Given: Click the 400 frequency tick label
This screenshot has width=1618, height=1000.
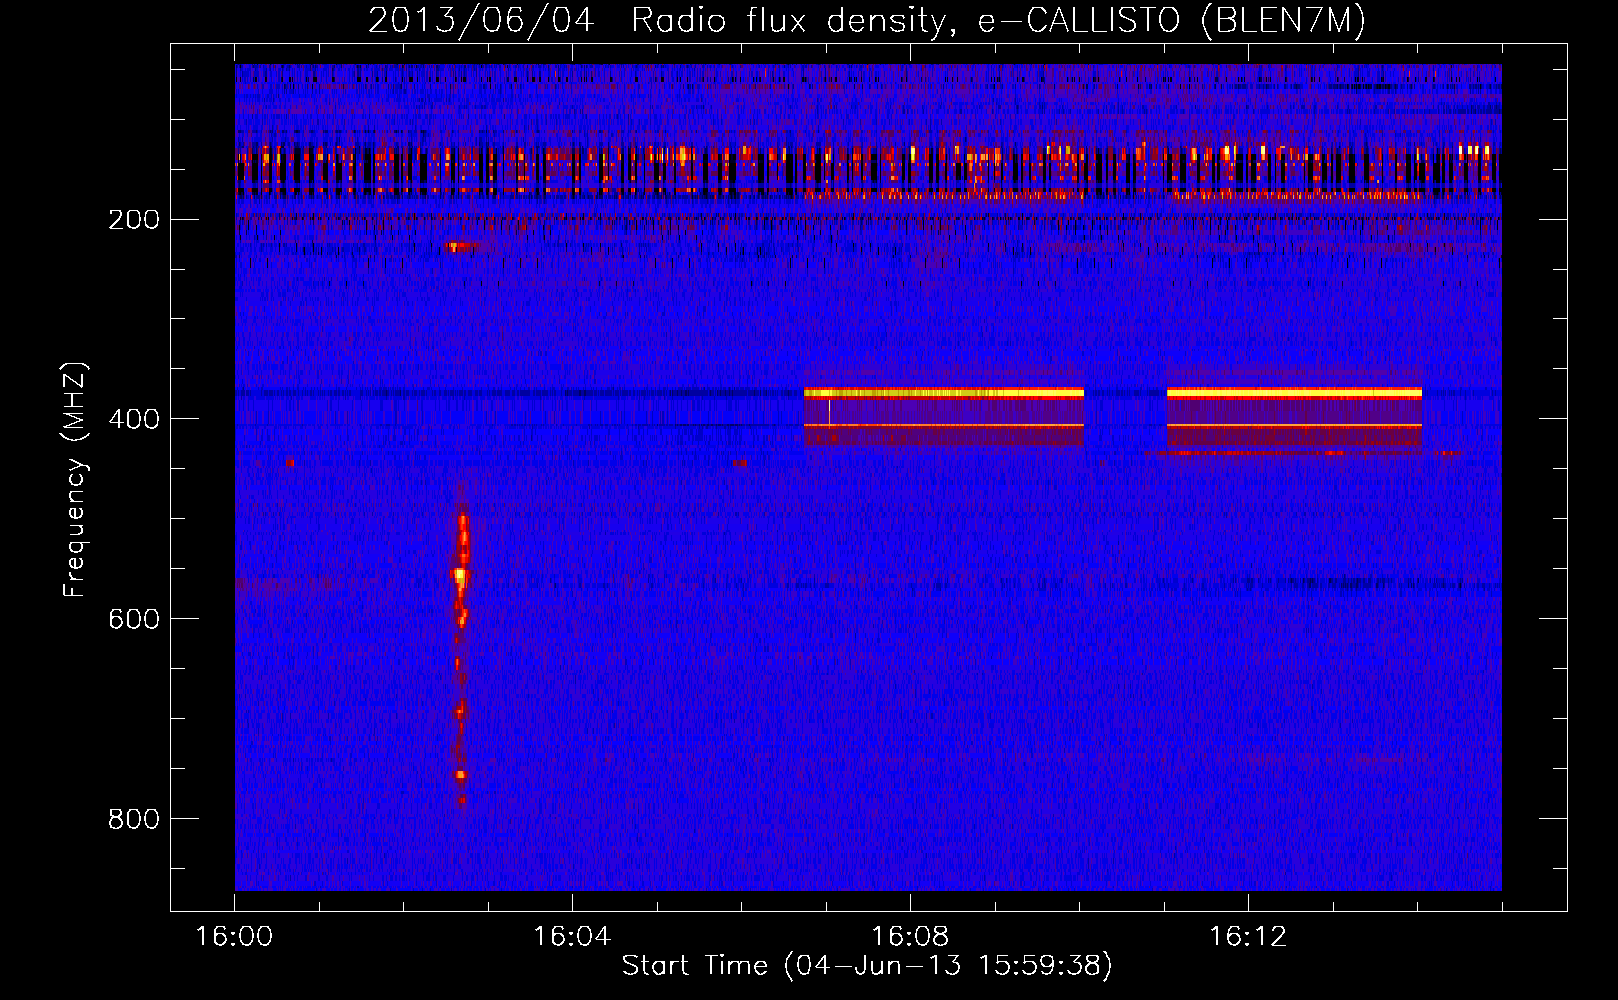Looking at the screenshot, I should 133,419.
